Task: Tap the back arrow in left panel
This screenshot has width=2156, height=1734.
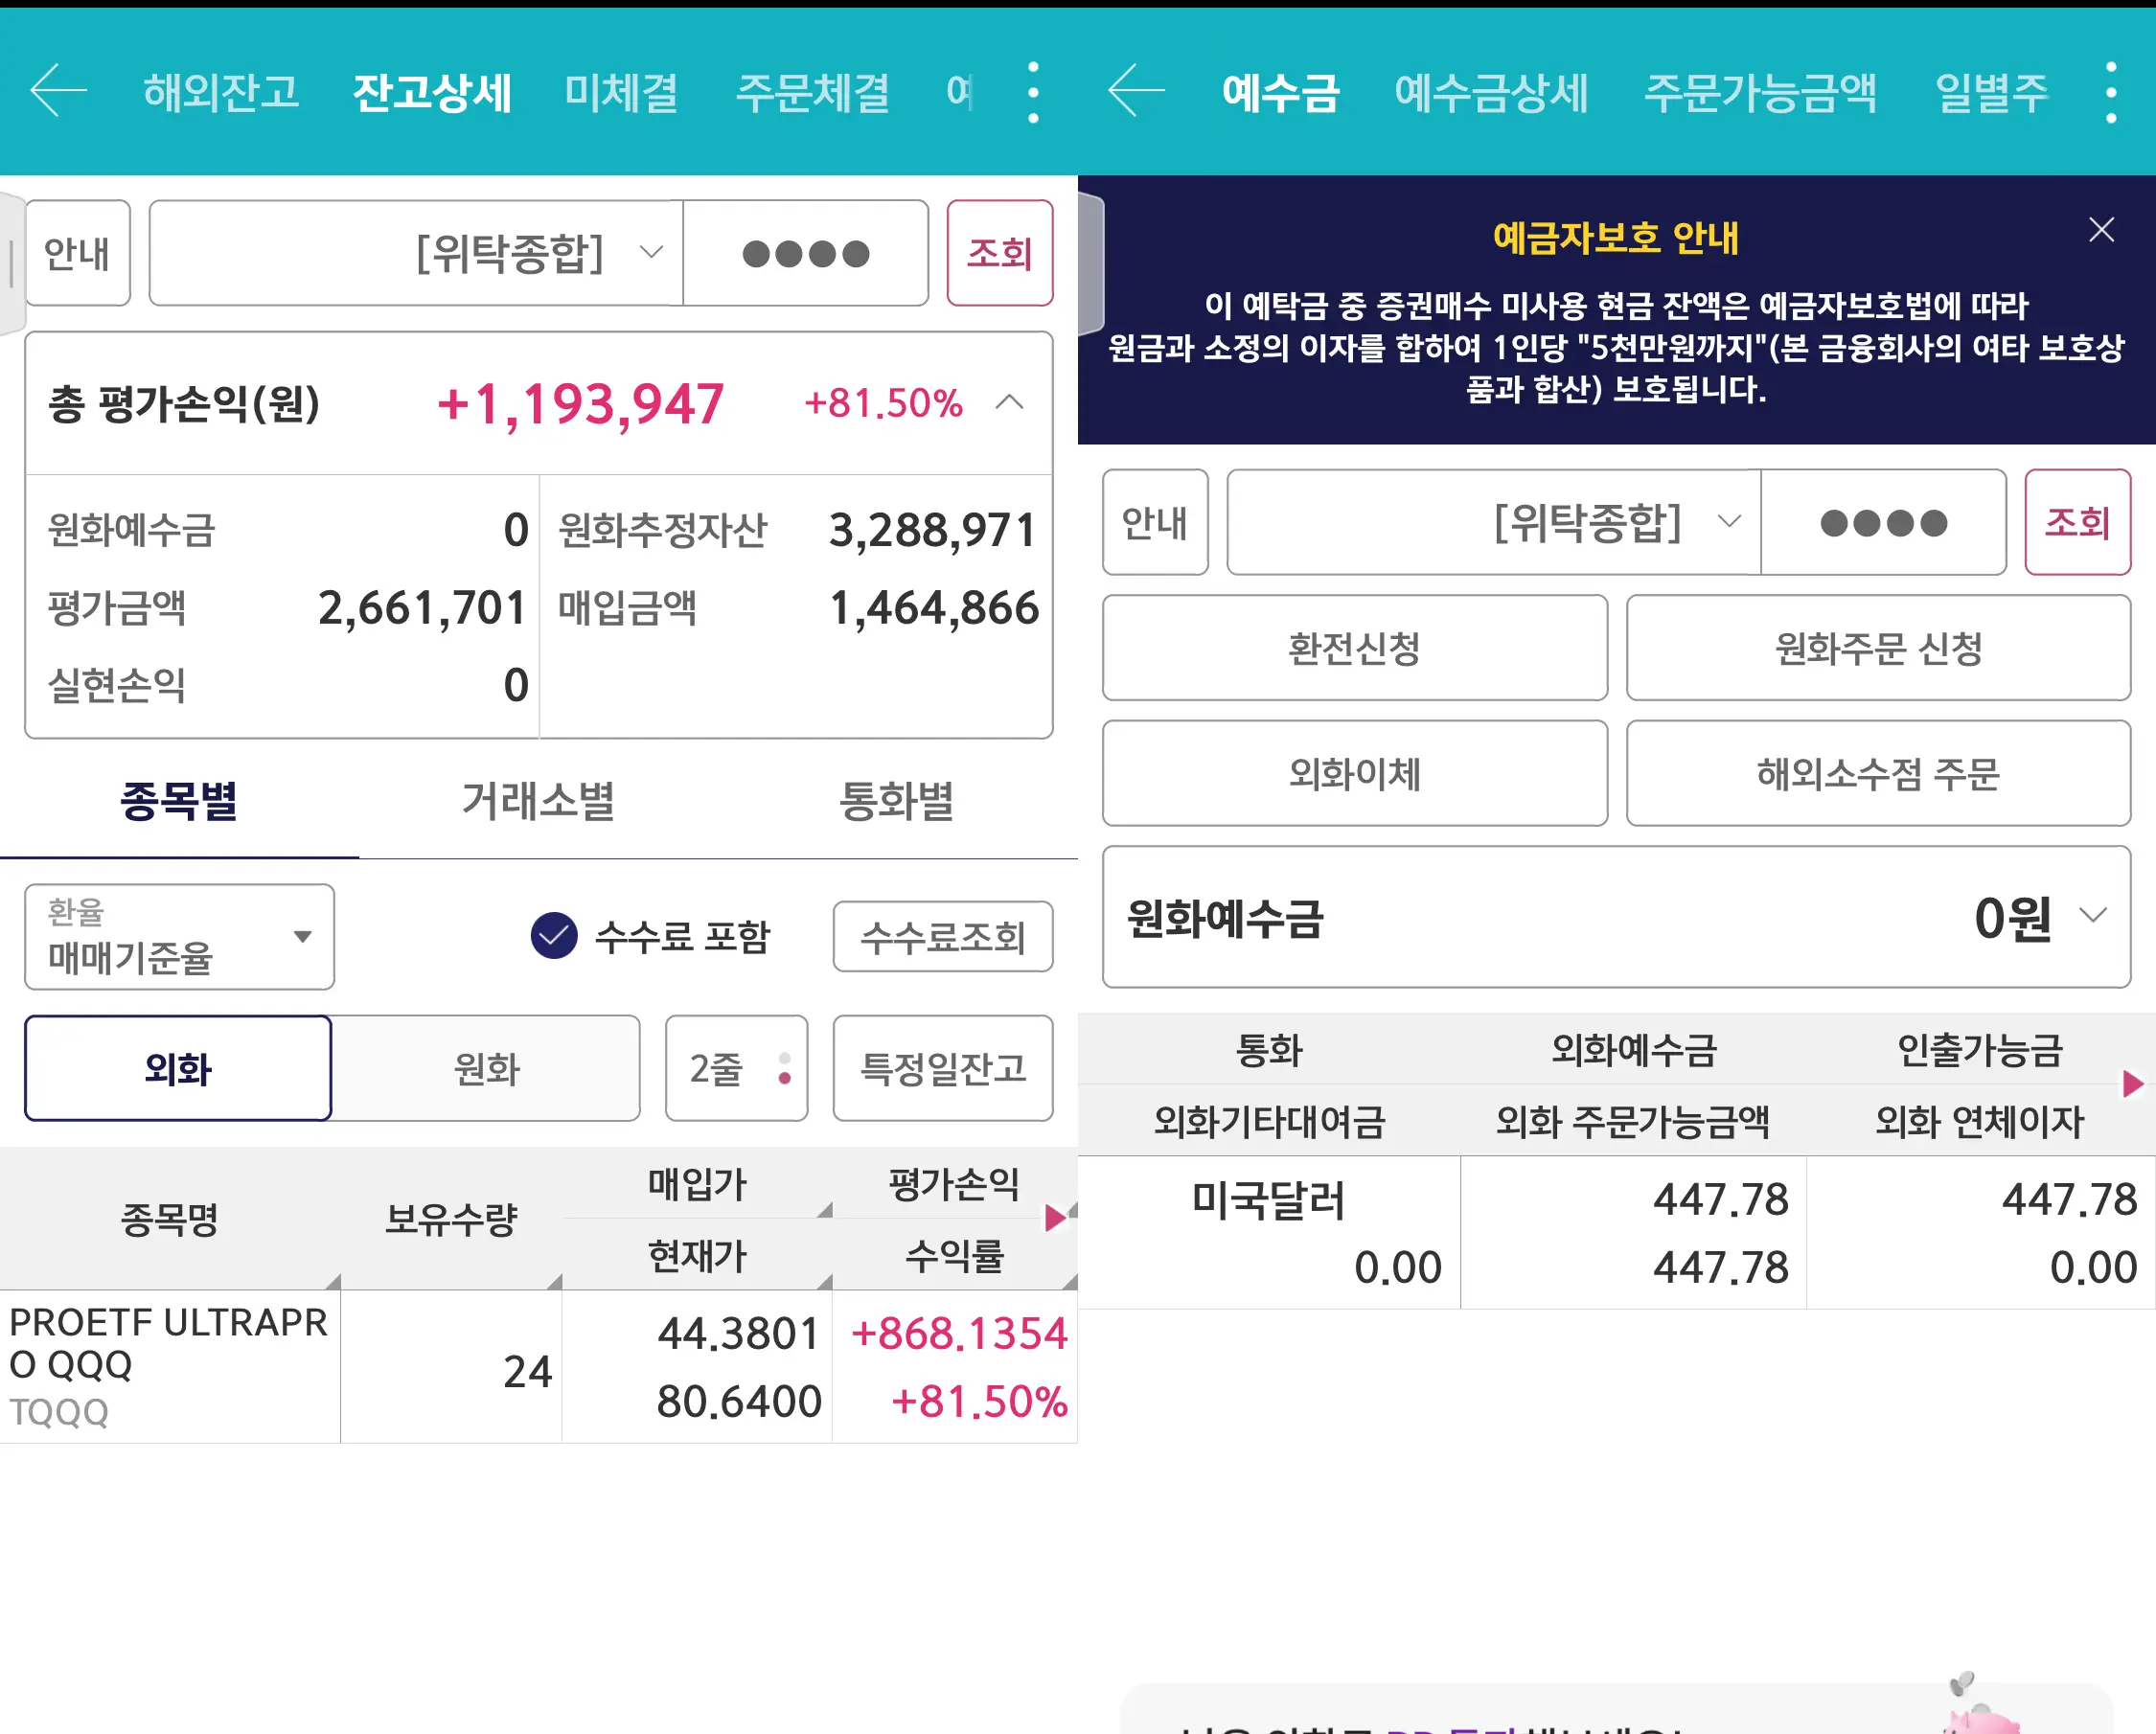Action: tap(58, 91)
